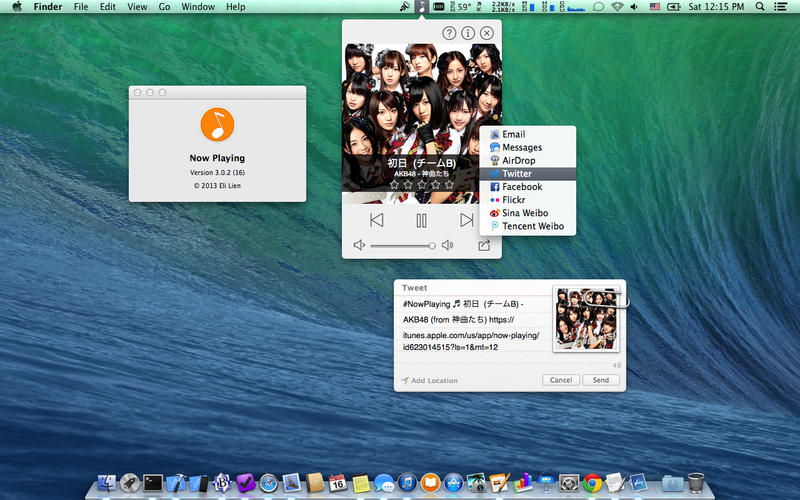Click the system volume icon in menu bar
800x500 pixels.
click(634, 7)
